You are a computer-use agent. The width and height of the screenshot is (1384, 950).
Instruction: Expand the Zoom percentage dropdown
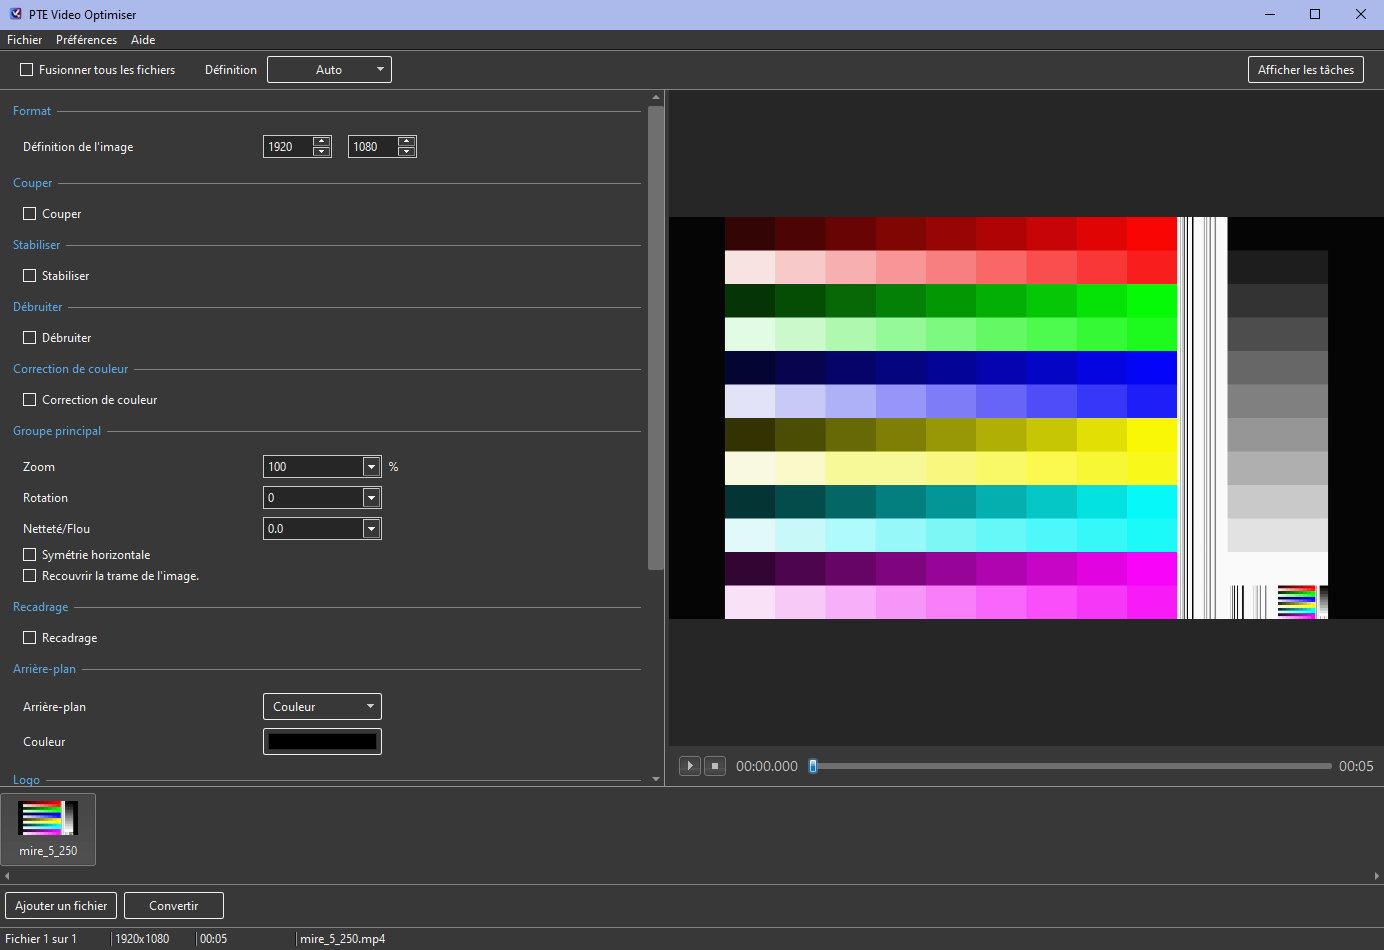[x=371, y=467]
